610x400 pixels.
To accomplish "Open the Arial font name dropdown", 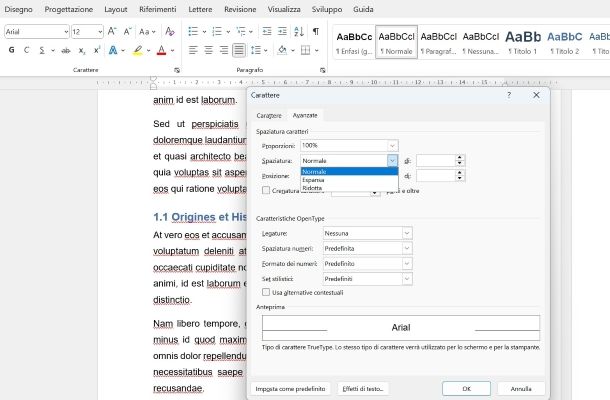I will (x=66, y=32).
